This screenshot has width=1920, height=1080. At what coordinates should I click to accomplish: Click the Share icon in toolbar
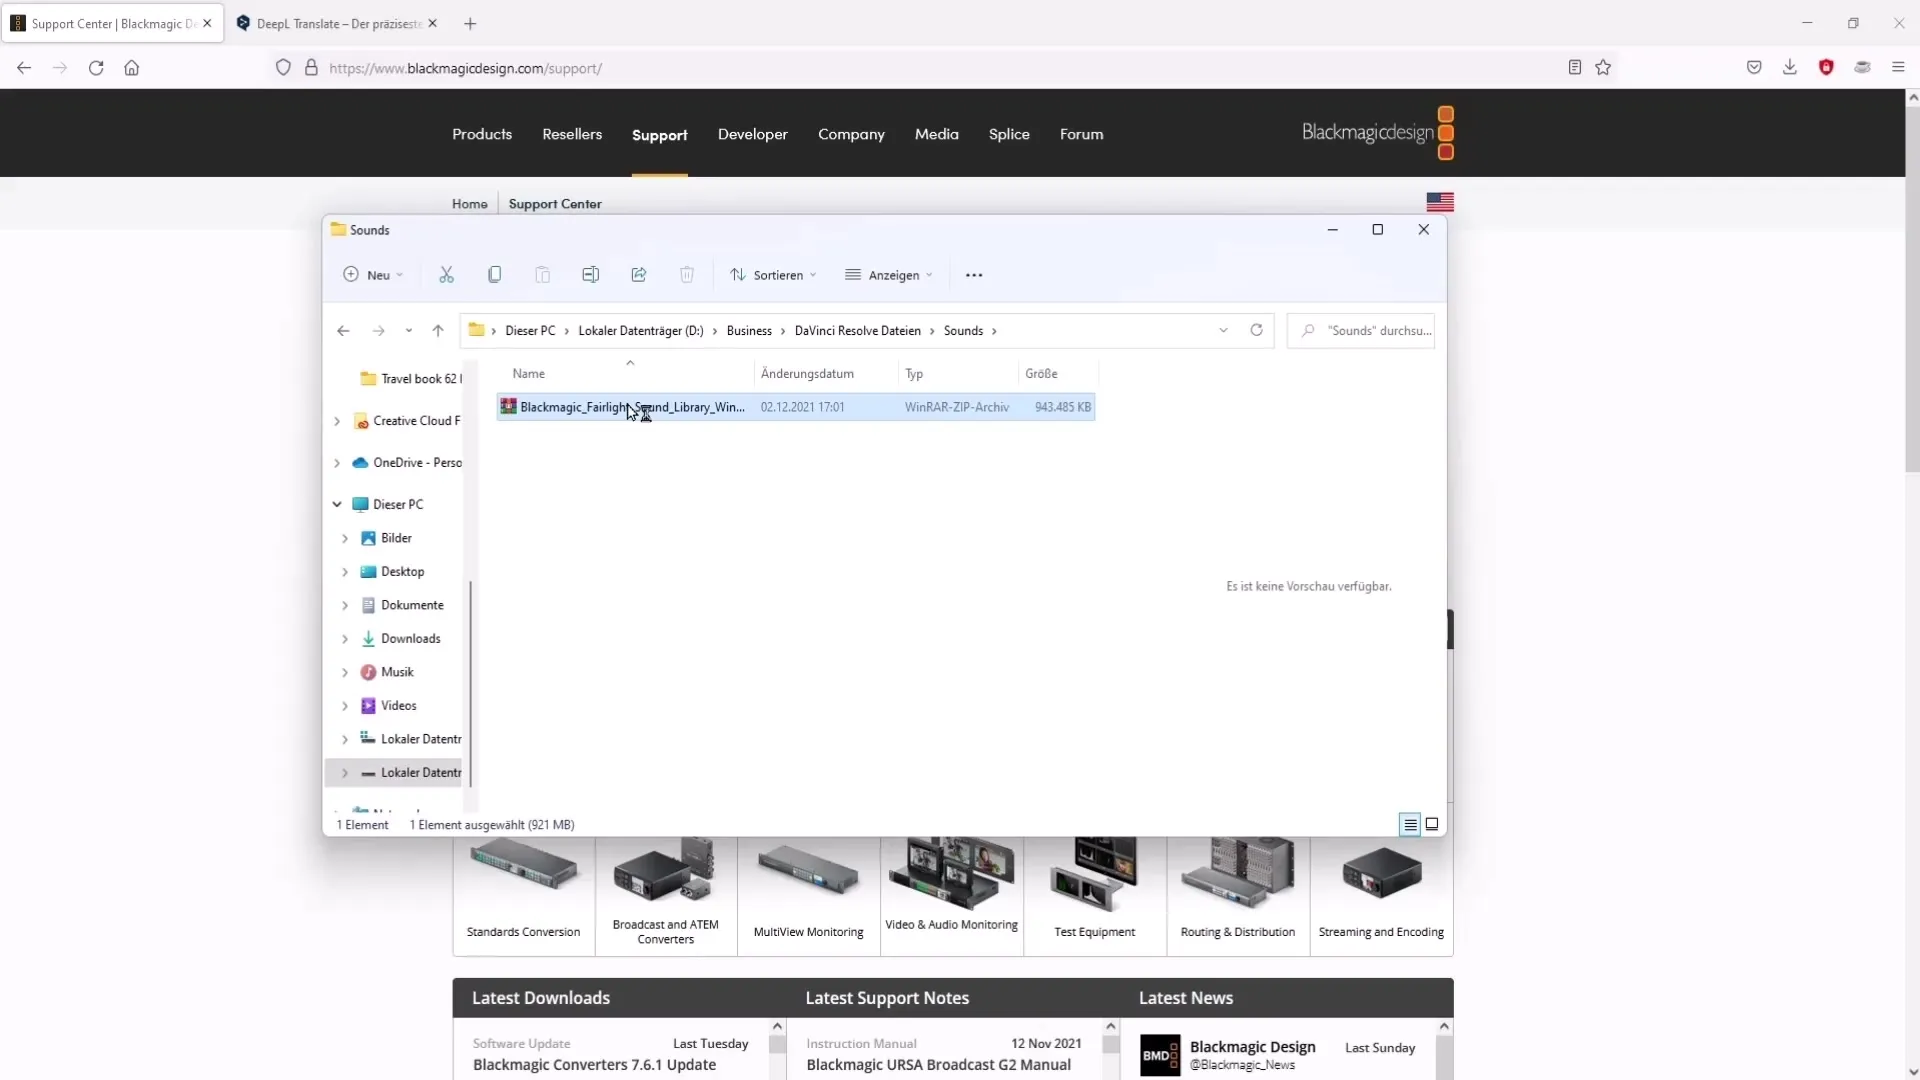(638, 274)
